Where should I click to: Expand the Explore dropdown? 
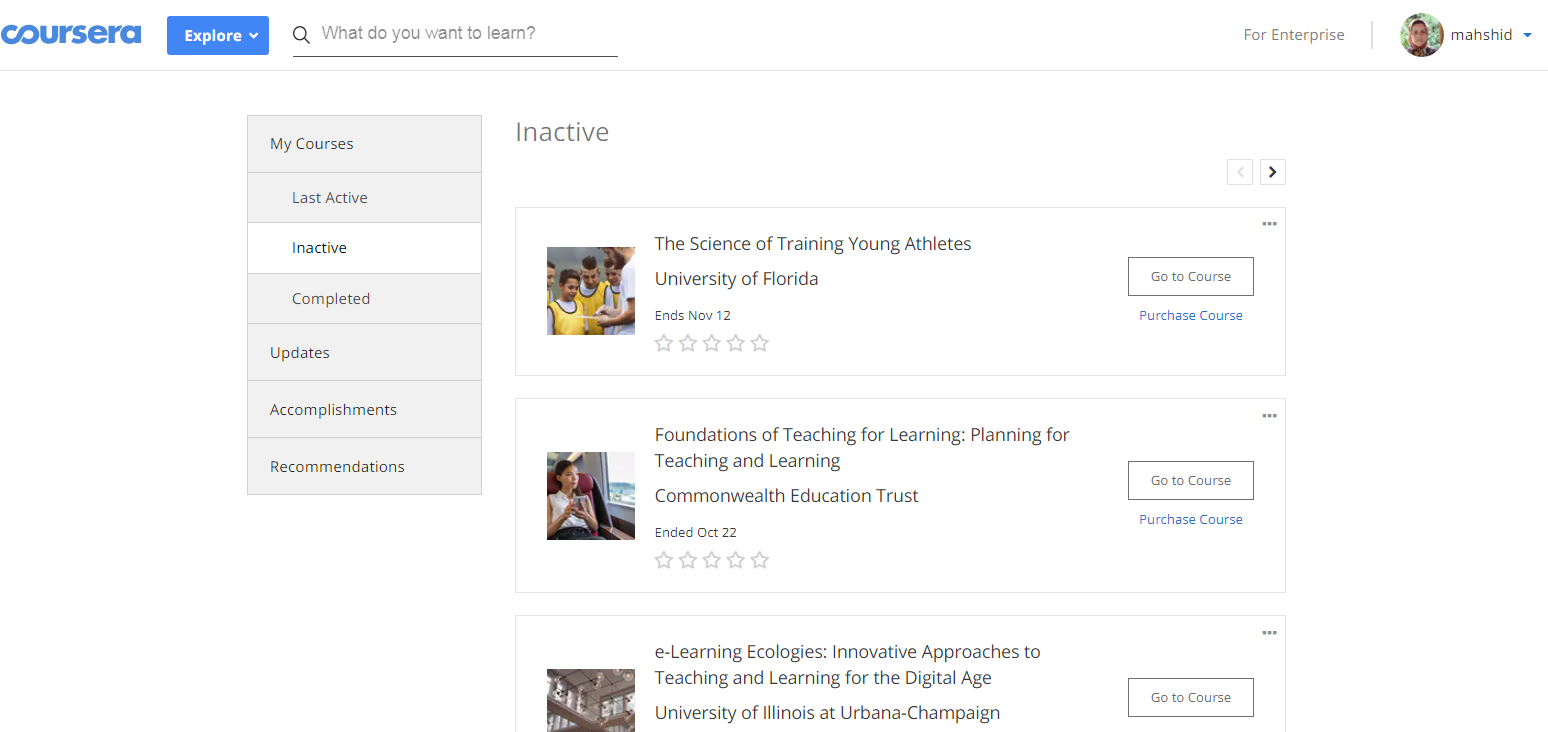coord(218,35)
